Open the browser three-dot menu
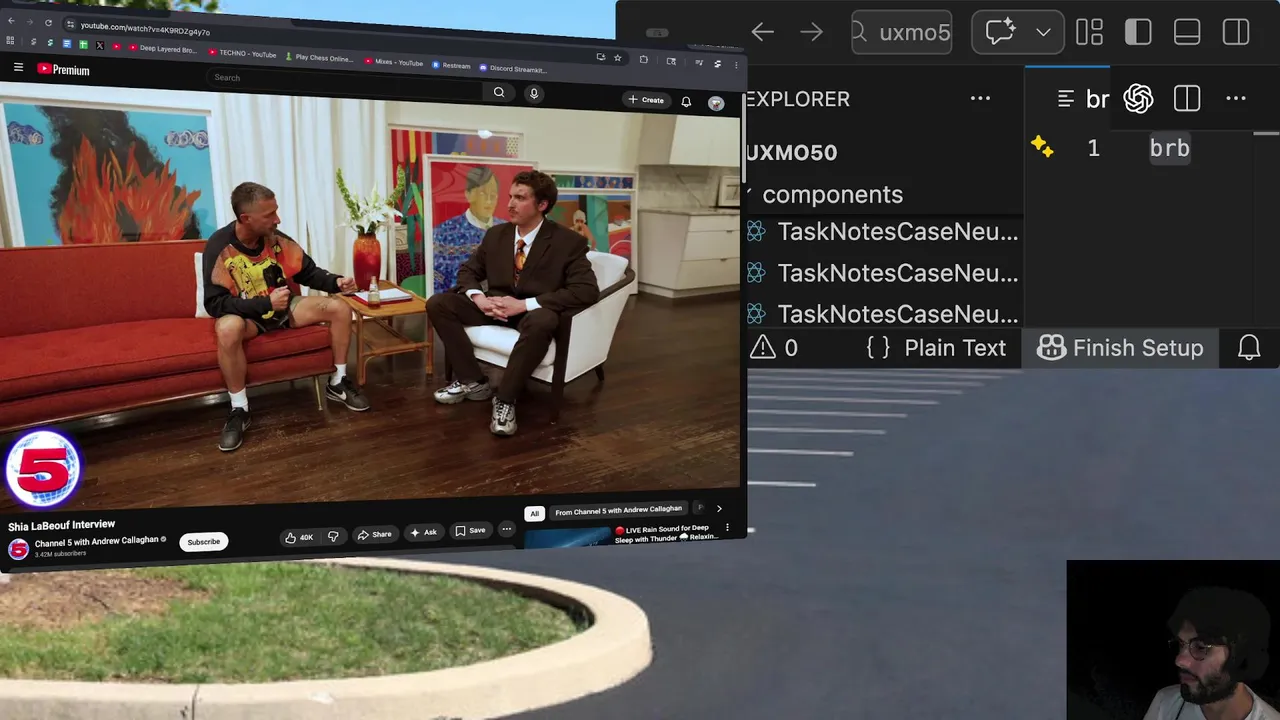The height and width of the screenshot is (720, 1280). (736, 65)
